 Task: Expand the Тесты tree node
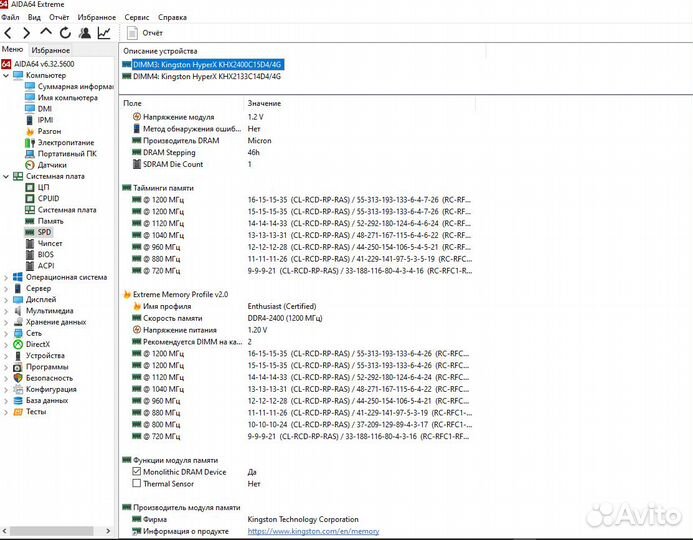click(x=6, y=412)
